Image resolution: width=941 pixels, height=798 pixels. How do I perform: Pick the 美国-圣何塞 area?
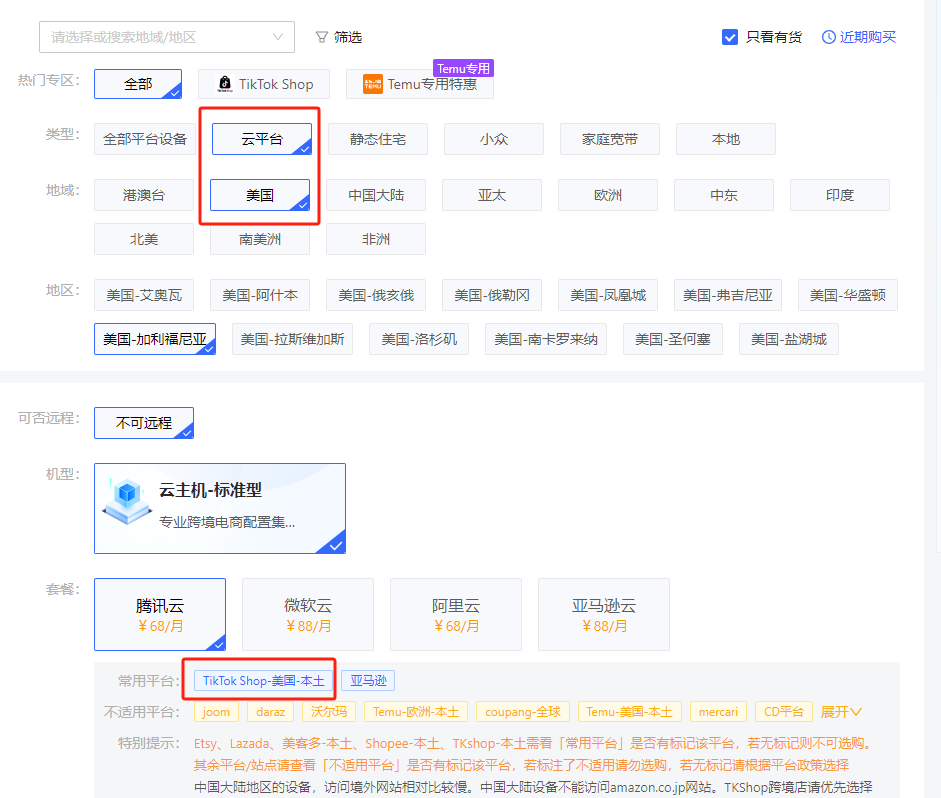673,339
